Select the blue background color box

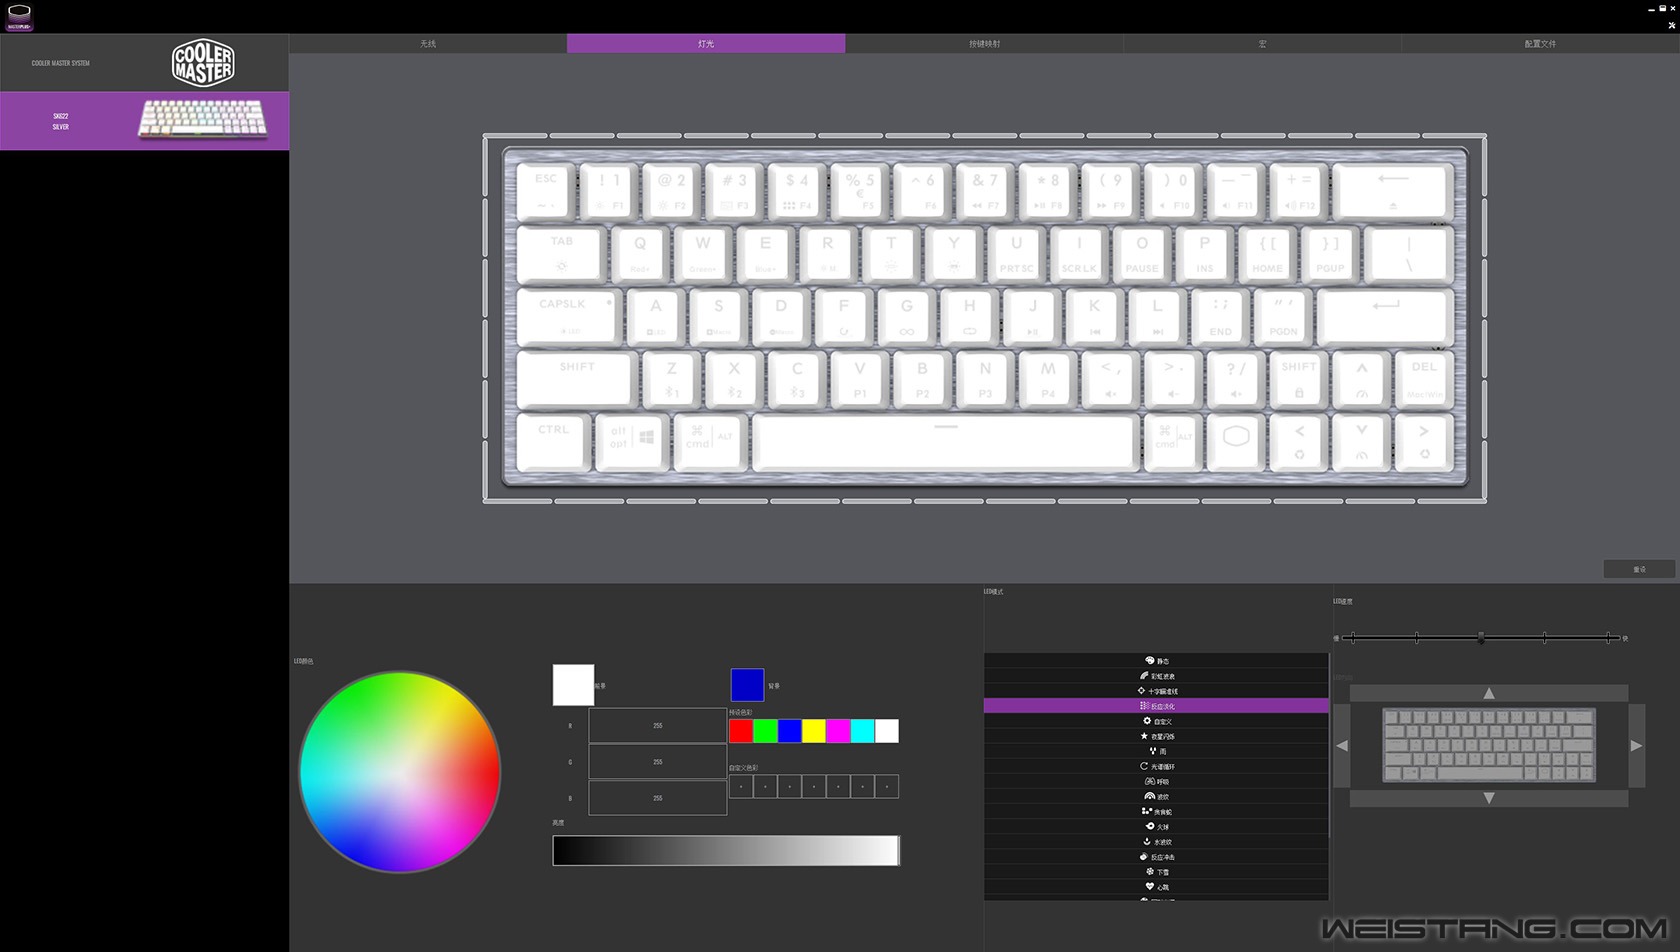click(747, 685)
